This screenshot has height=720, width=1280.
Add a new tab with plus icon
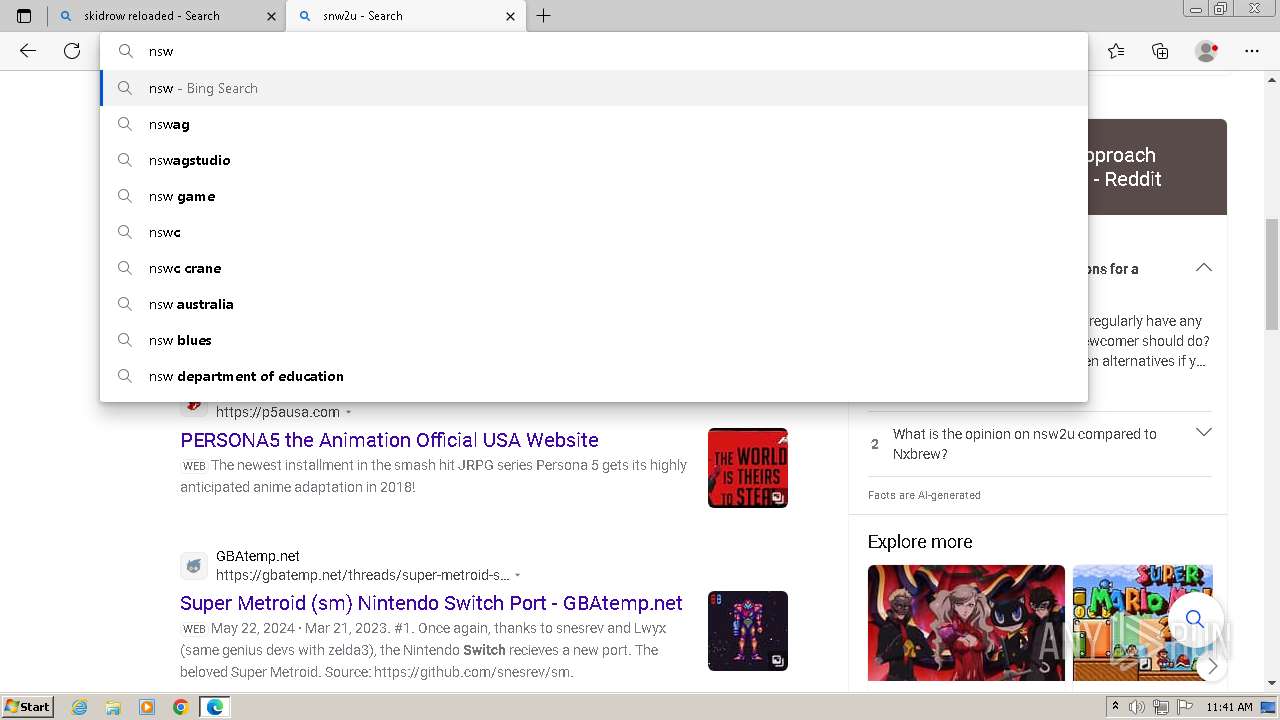(543, 16)
